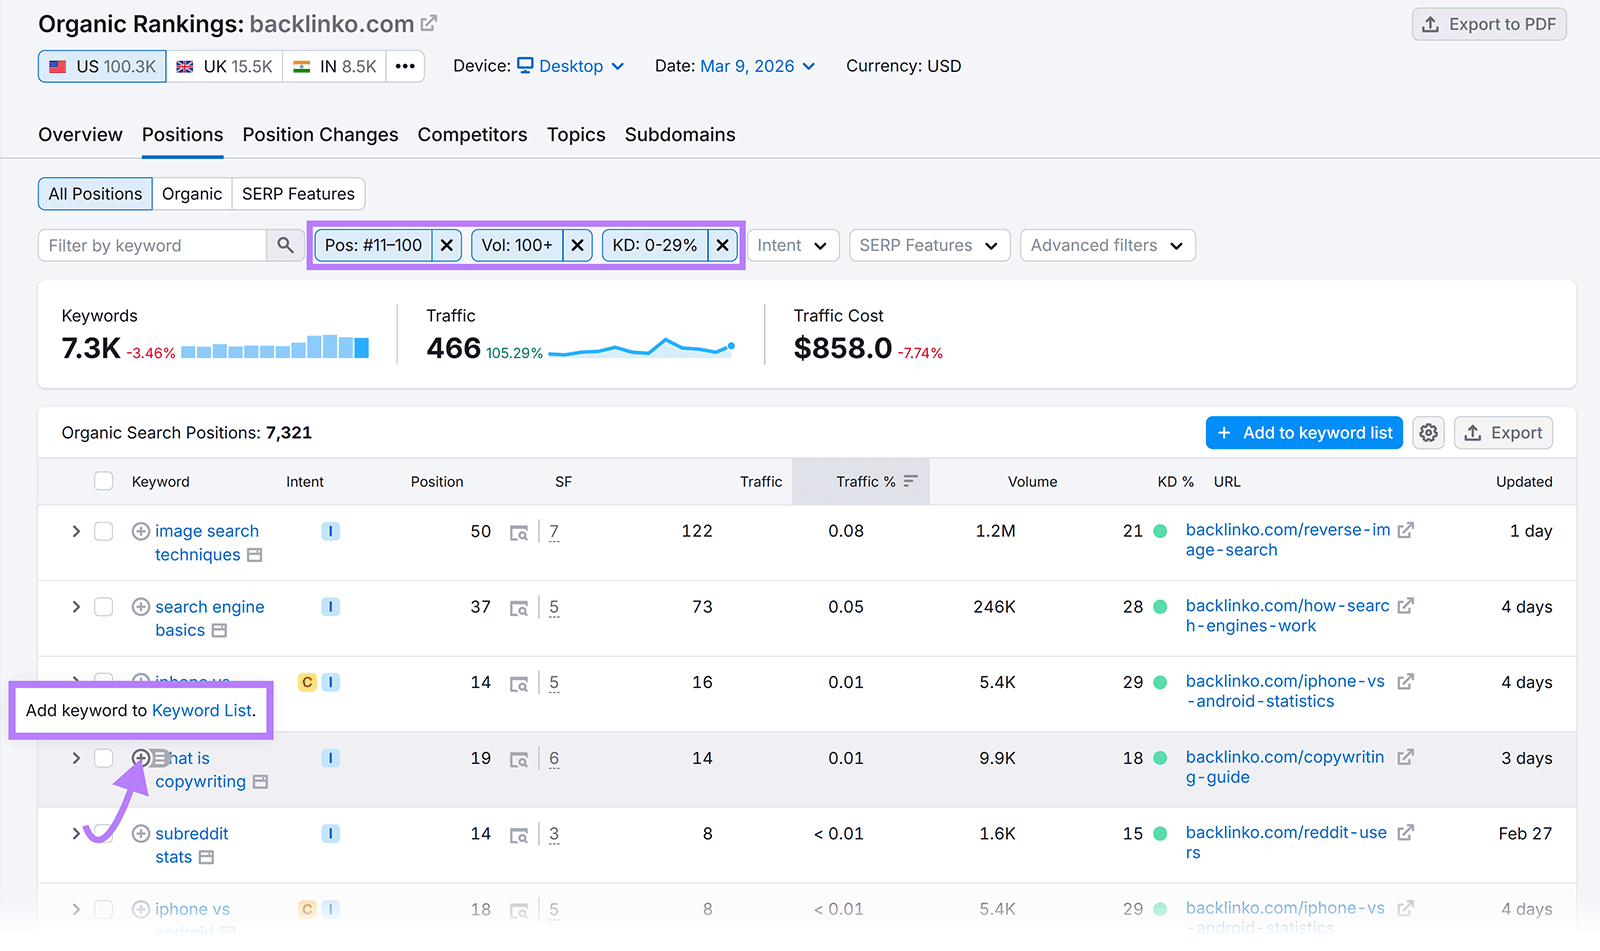Viewport: 1600px width, 951px height.
Task: Check the checkbox for "subreddit stats" row
Action: click(x=103, y=833)
